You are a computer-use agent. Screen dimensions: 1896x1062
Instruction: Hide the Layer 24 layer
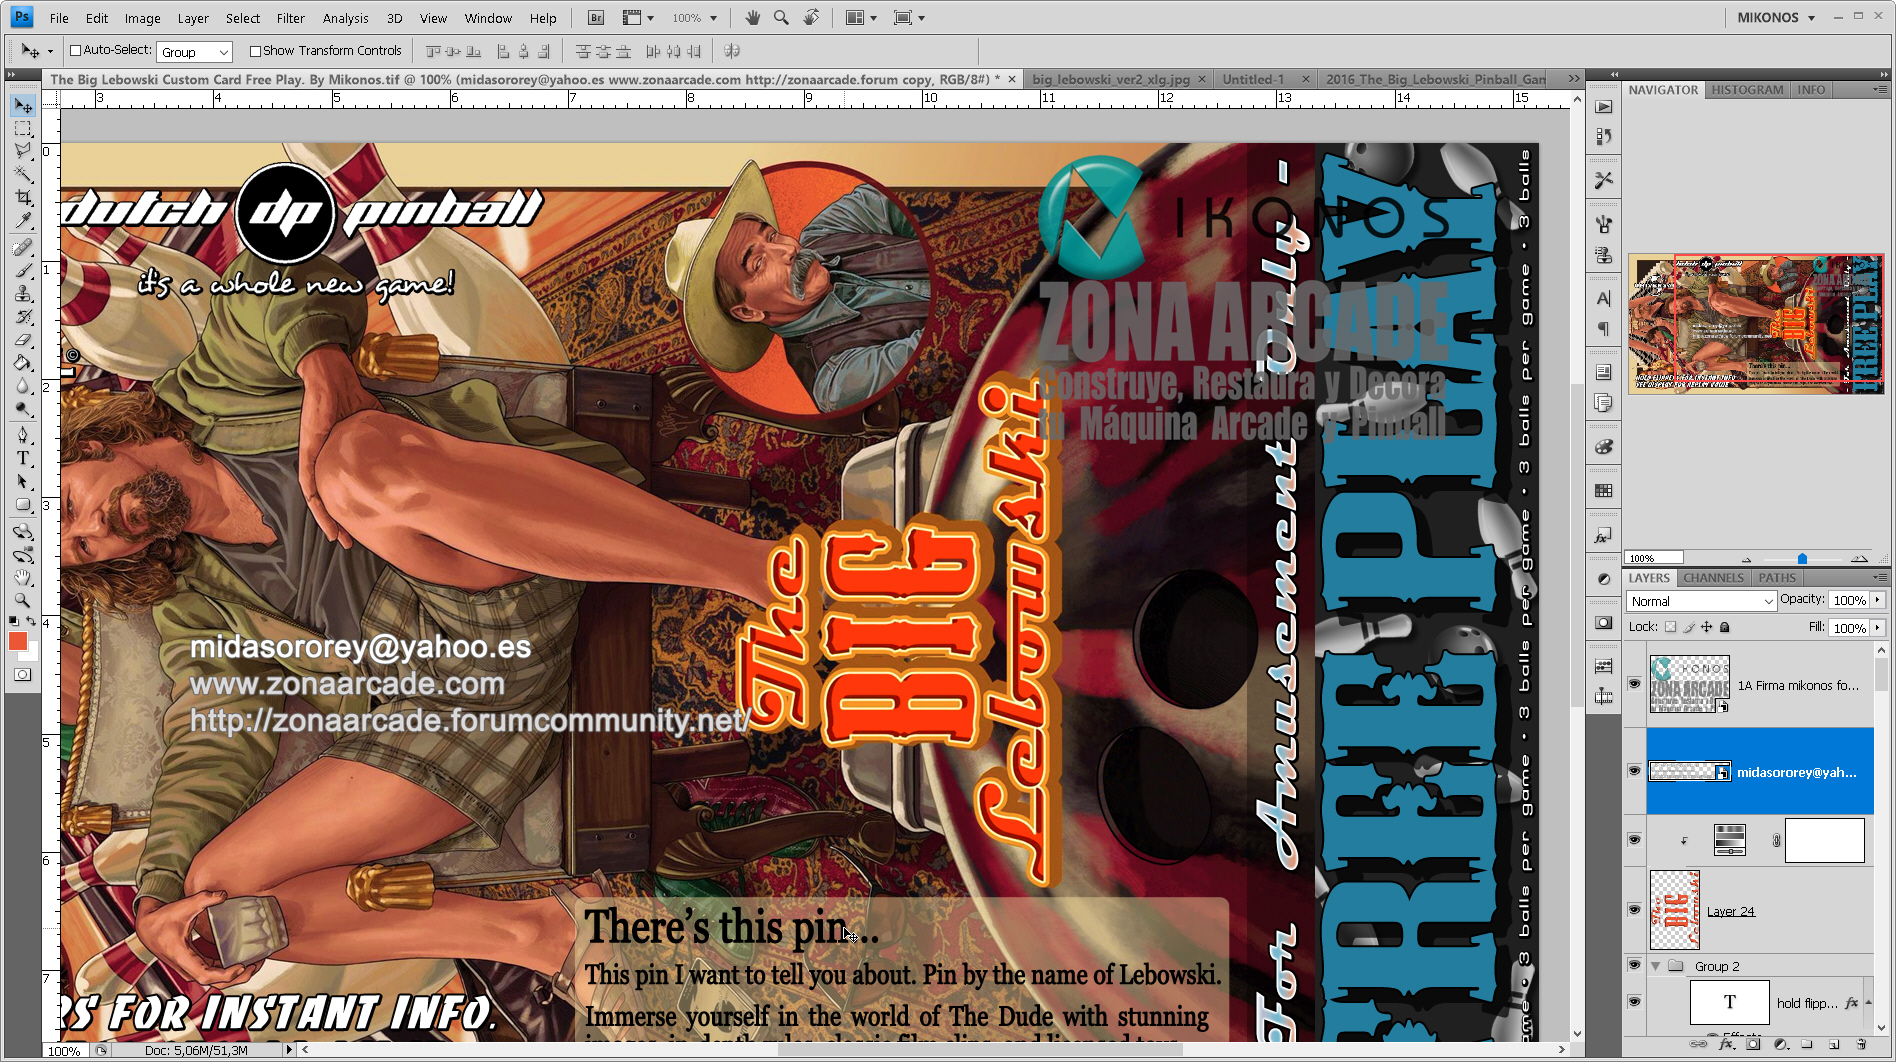point(1634,910)
